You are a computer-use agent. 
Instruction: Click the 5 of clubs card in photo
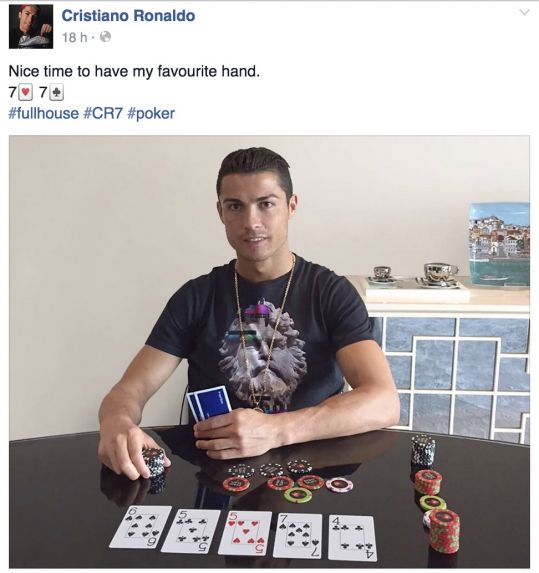191,531
